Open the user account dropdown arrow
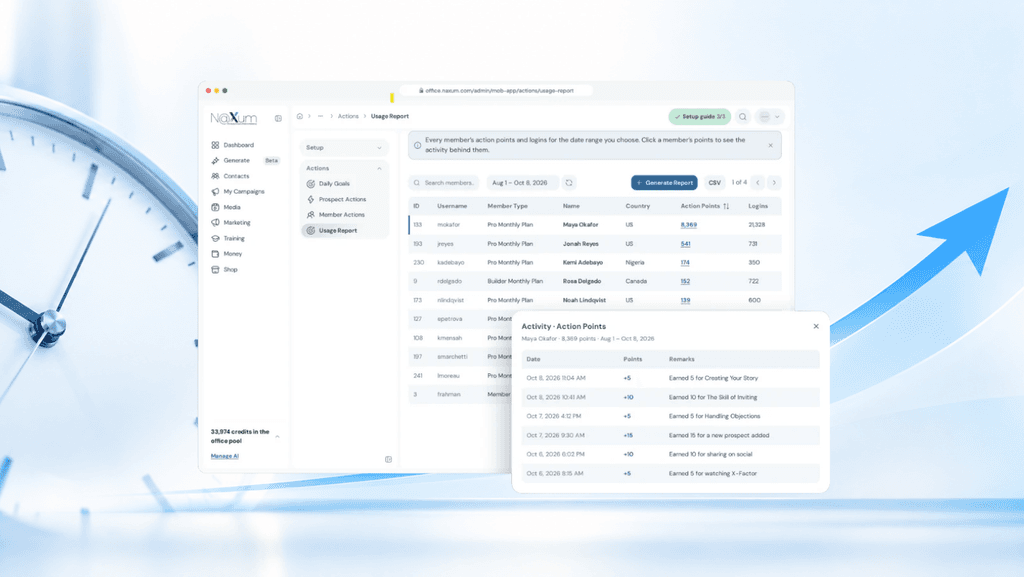Screen dimensions: 1024x577 (777, 117)
